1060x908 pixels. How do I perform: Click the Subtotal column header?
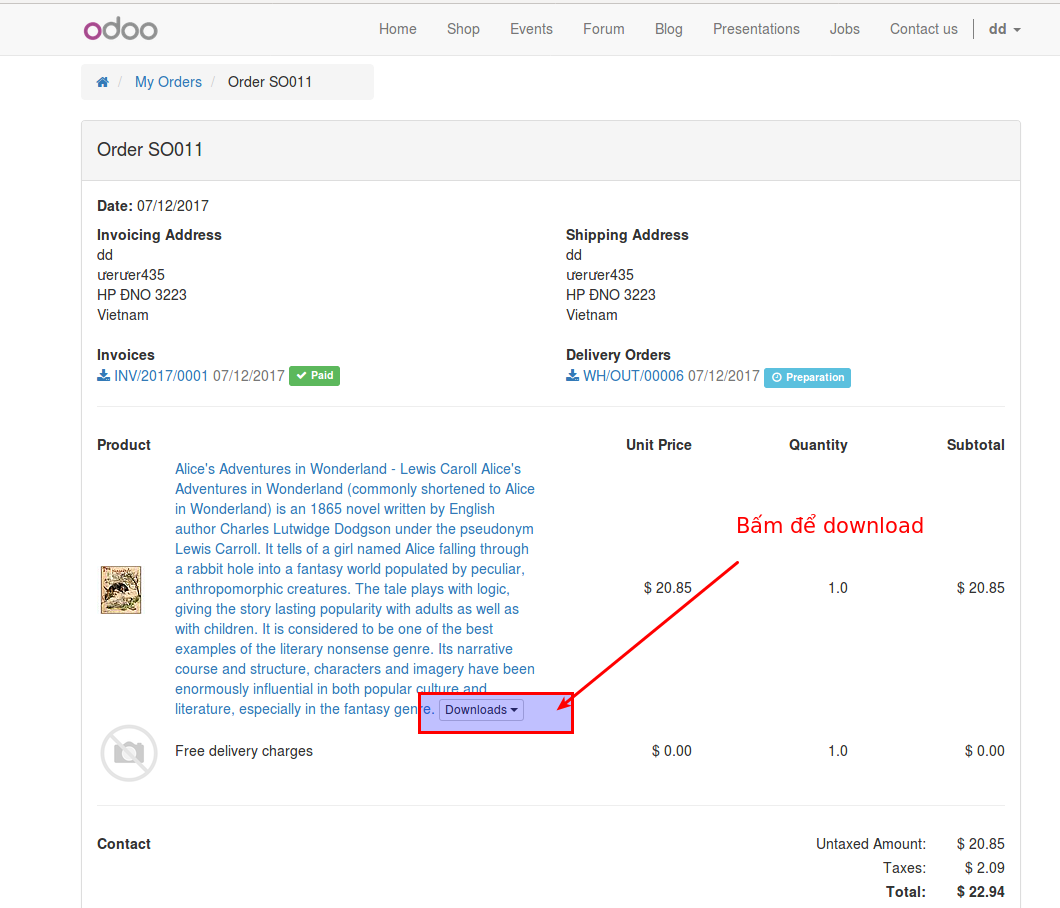pos(975,445)
